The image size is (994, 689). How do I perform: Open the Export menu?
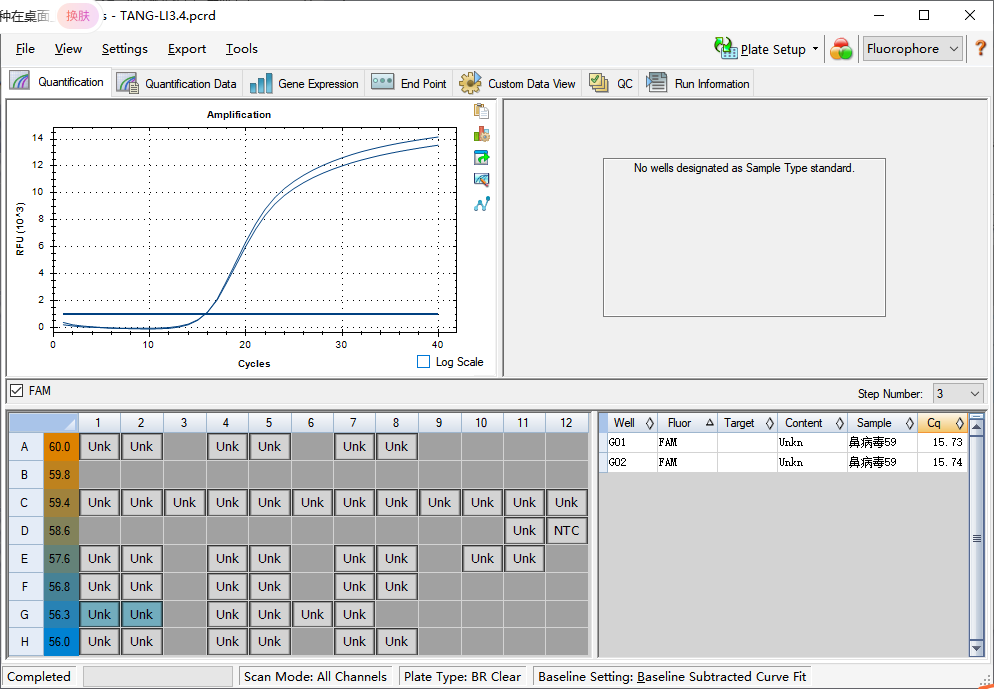pos(187,49)
